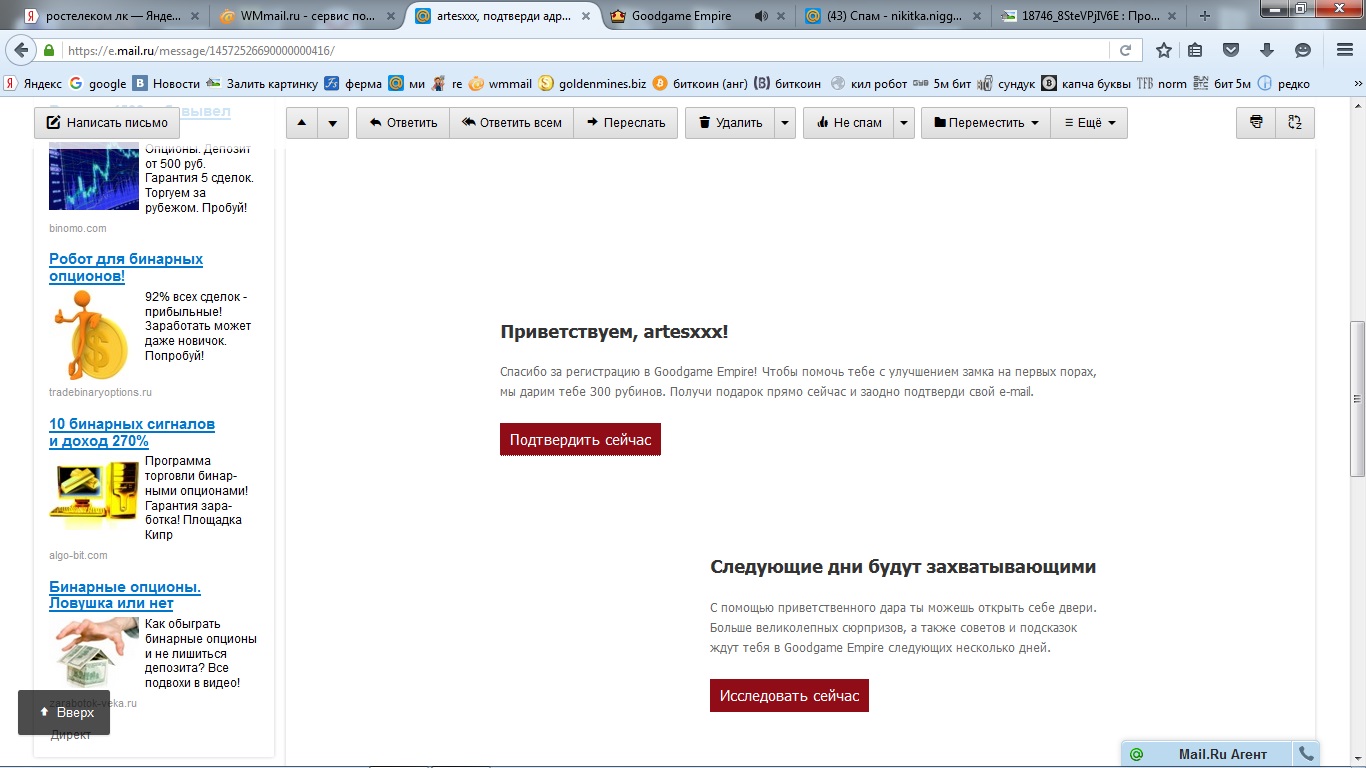Open the Ещё menu dropdown

click(1089, 123)
